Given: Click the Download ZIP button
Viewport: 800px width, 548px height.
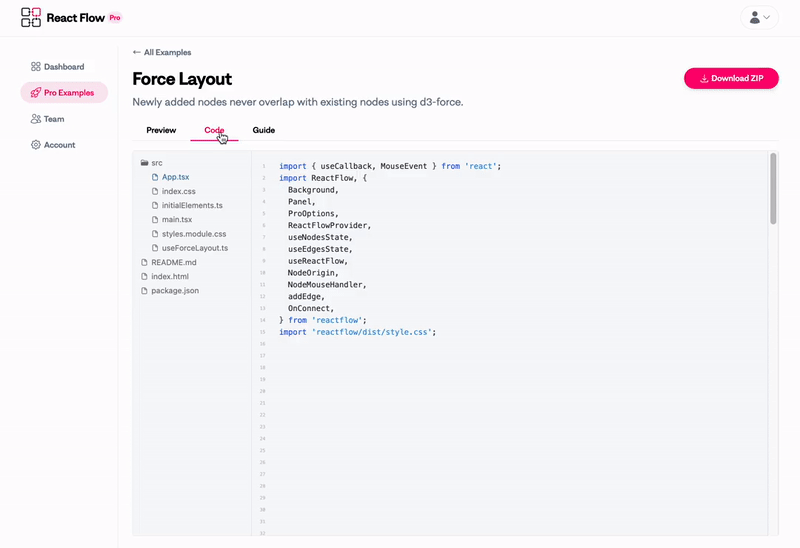Looking at the screenshot, I should tap(731, 78).
